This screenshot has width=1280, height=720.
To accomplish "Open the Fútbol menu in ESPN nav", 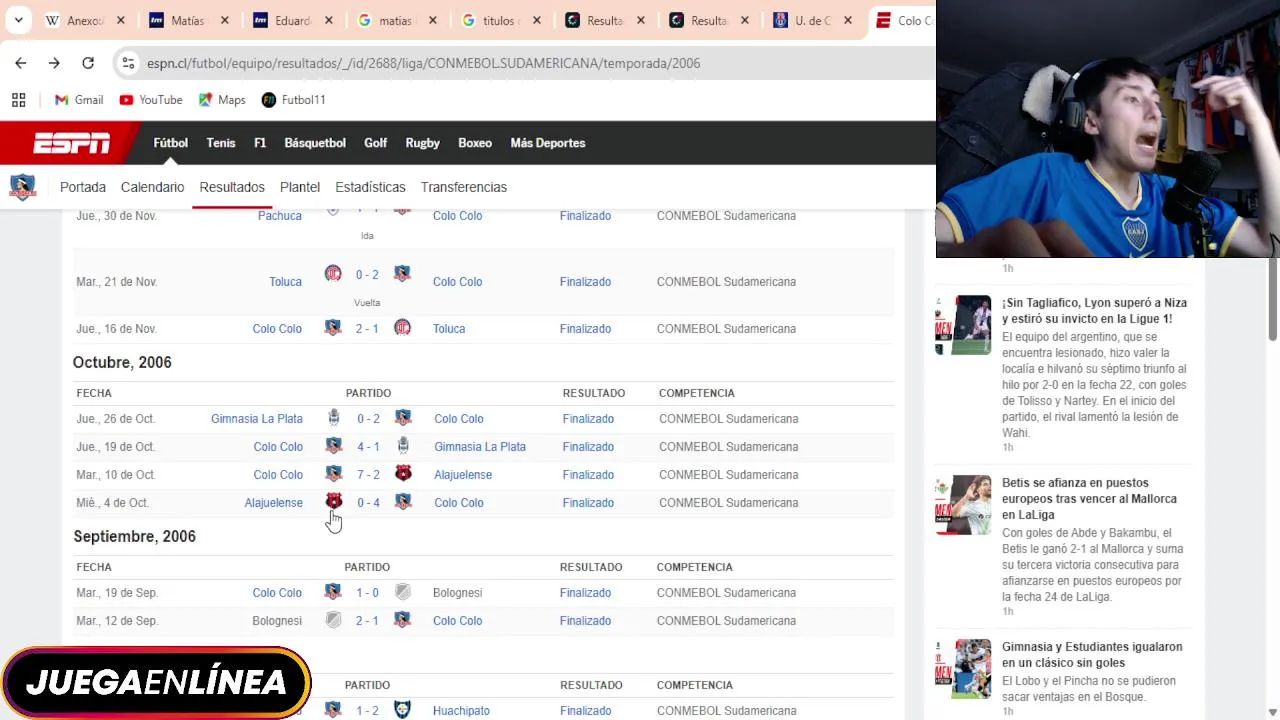I will coord(170,143).
